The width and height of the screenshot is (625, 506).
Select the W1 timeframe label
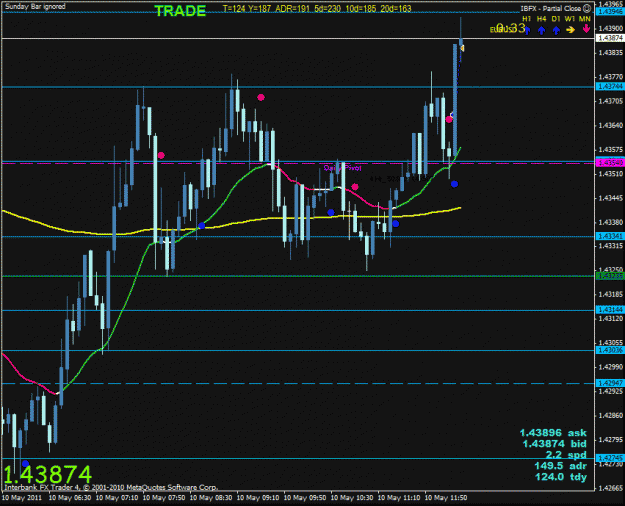click(x=570, y=19)
